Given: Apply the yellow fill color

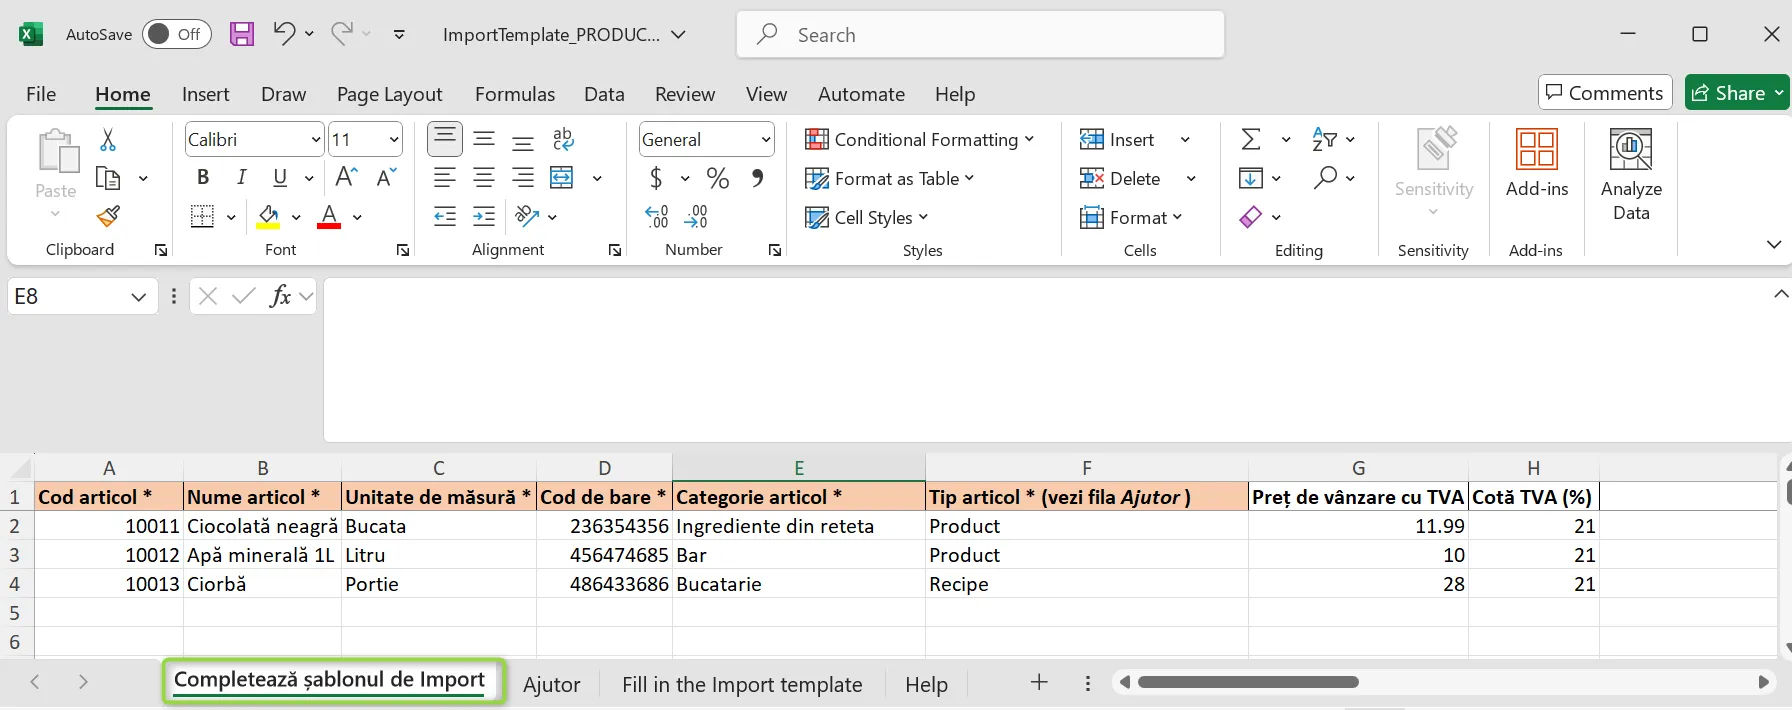Looking at the screenshot, I should click(268, 216).
